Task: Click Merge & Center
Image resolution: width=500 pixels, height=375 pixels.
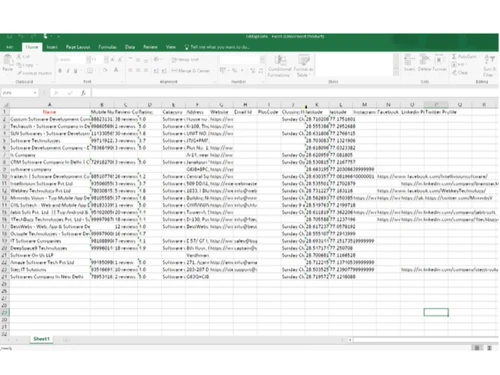Action: pos(190,71)
